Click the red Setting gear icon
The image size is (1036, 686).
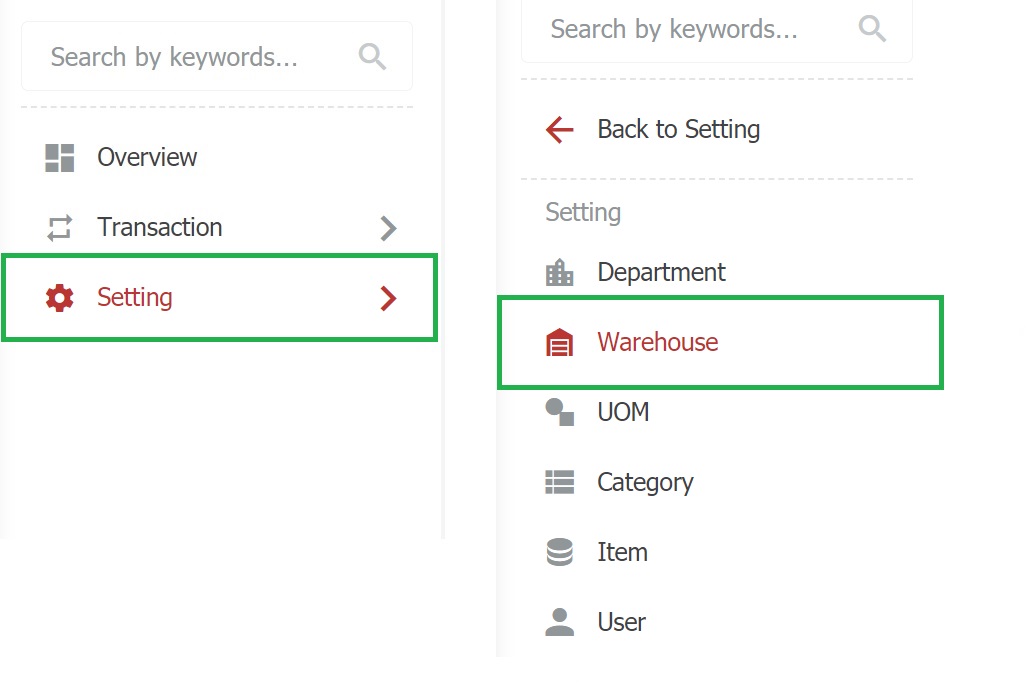coord(60,298)
